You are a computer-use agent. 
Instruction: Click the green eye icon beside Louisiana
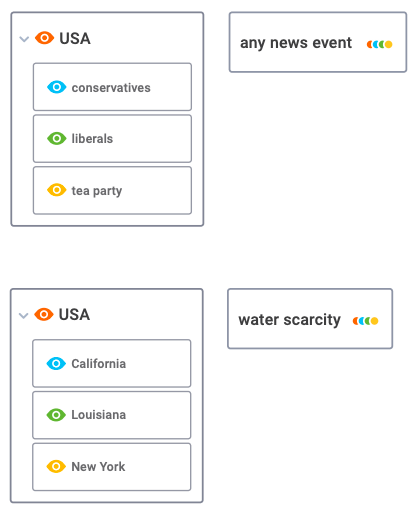(x=56, y=415)
